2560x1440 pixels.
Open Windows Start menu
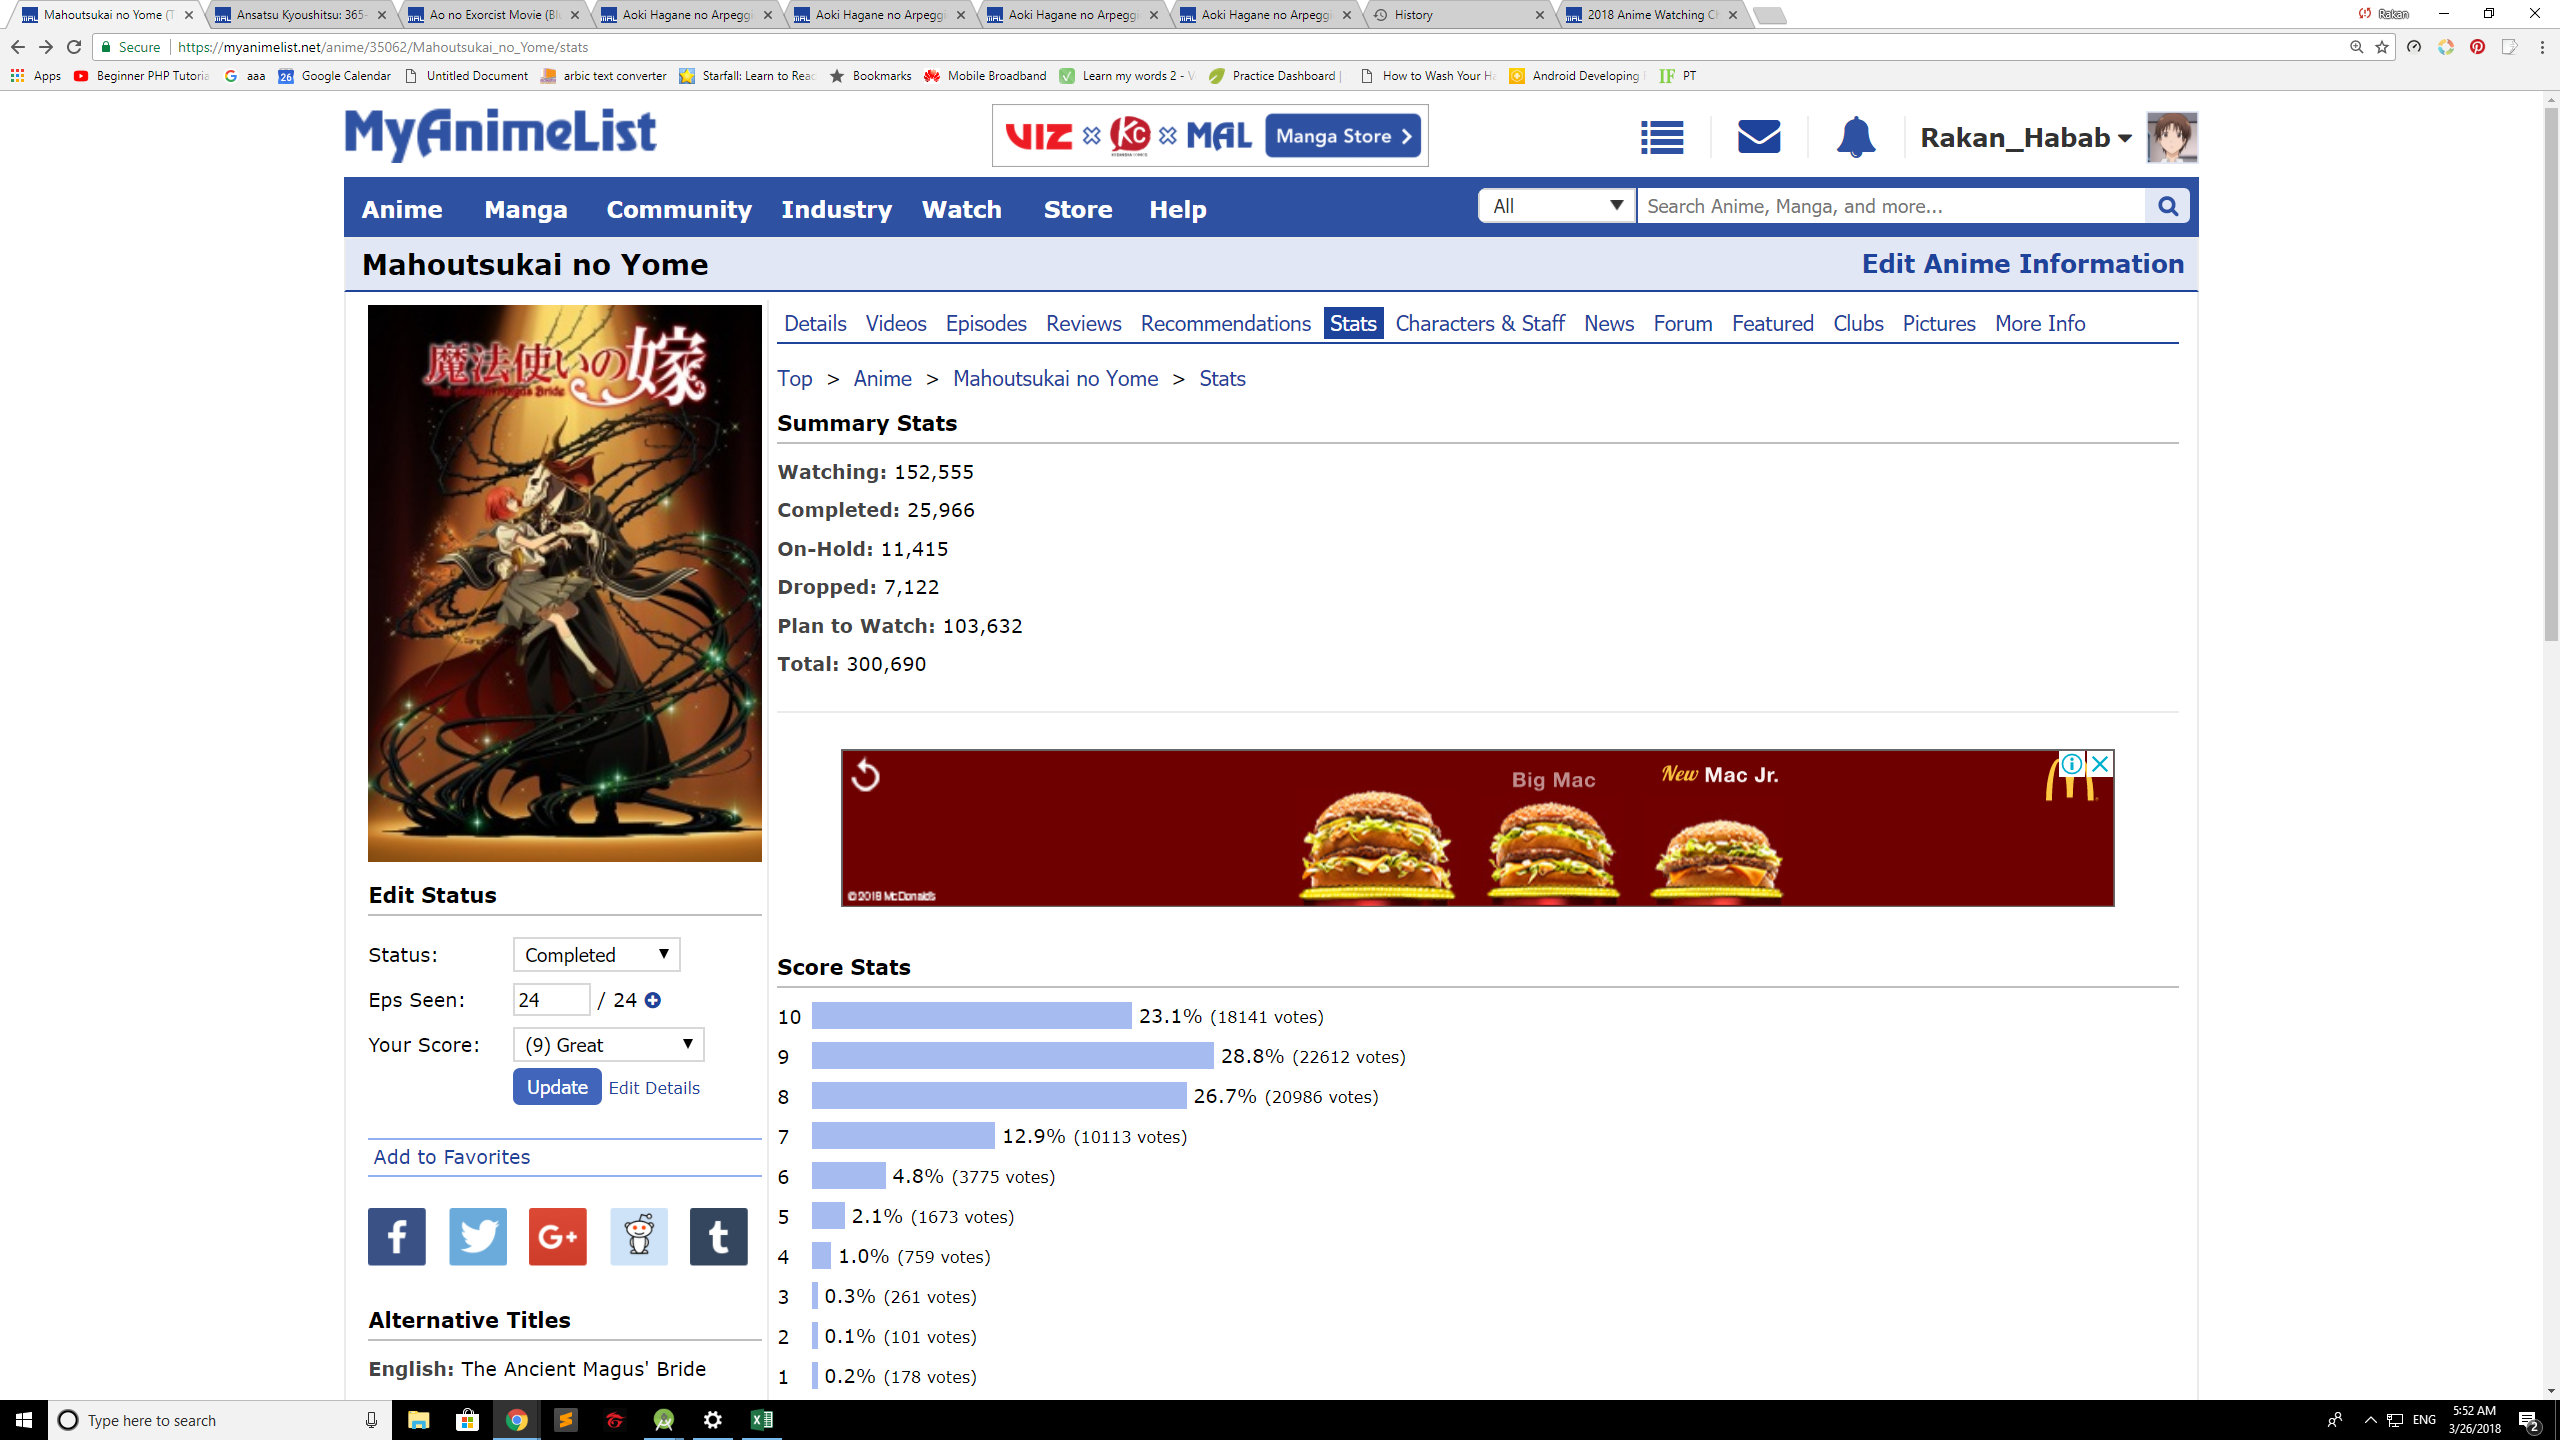(x=24, y=1420)
